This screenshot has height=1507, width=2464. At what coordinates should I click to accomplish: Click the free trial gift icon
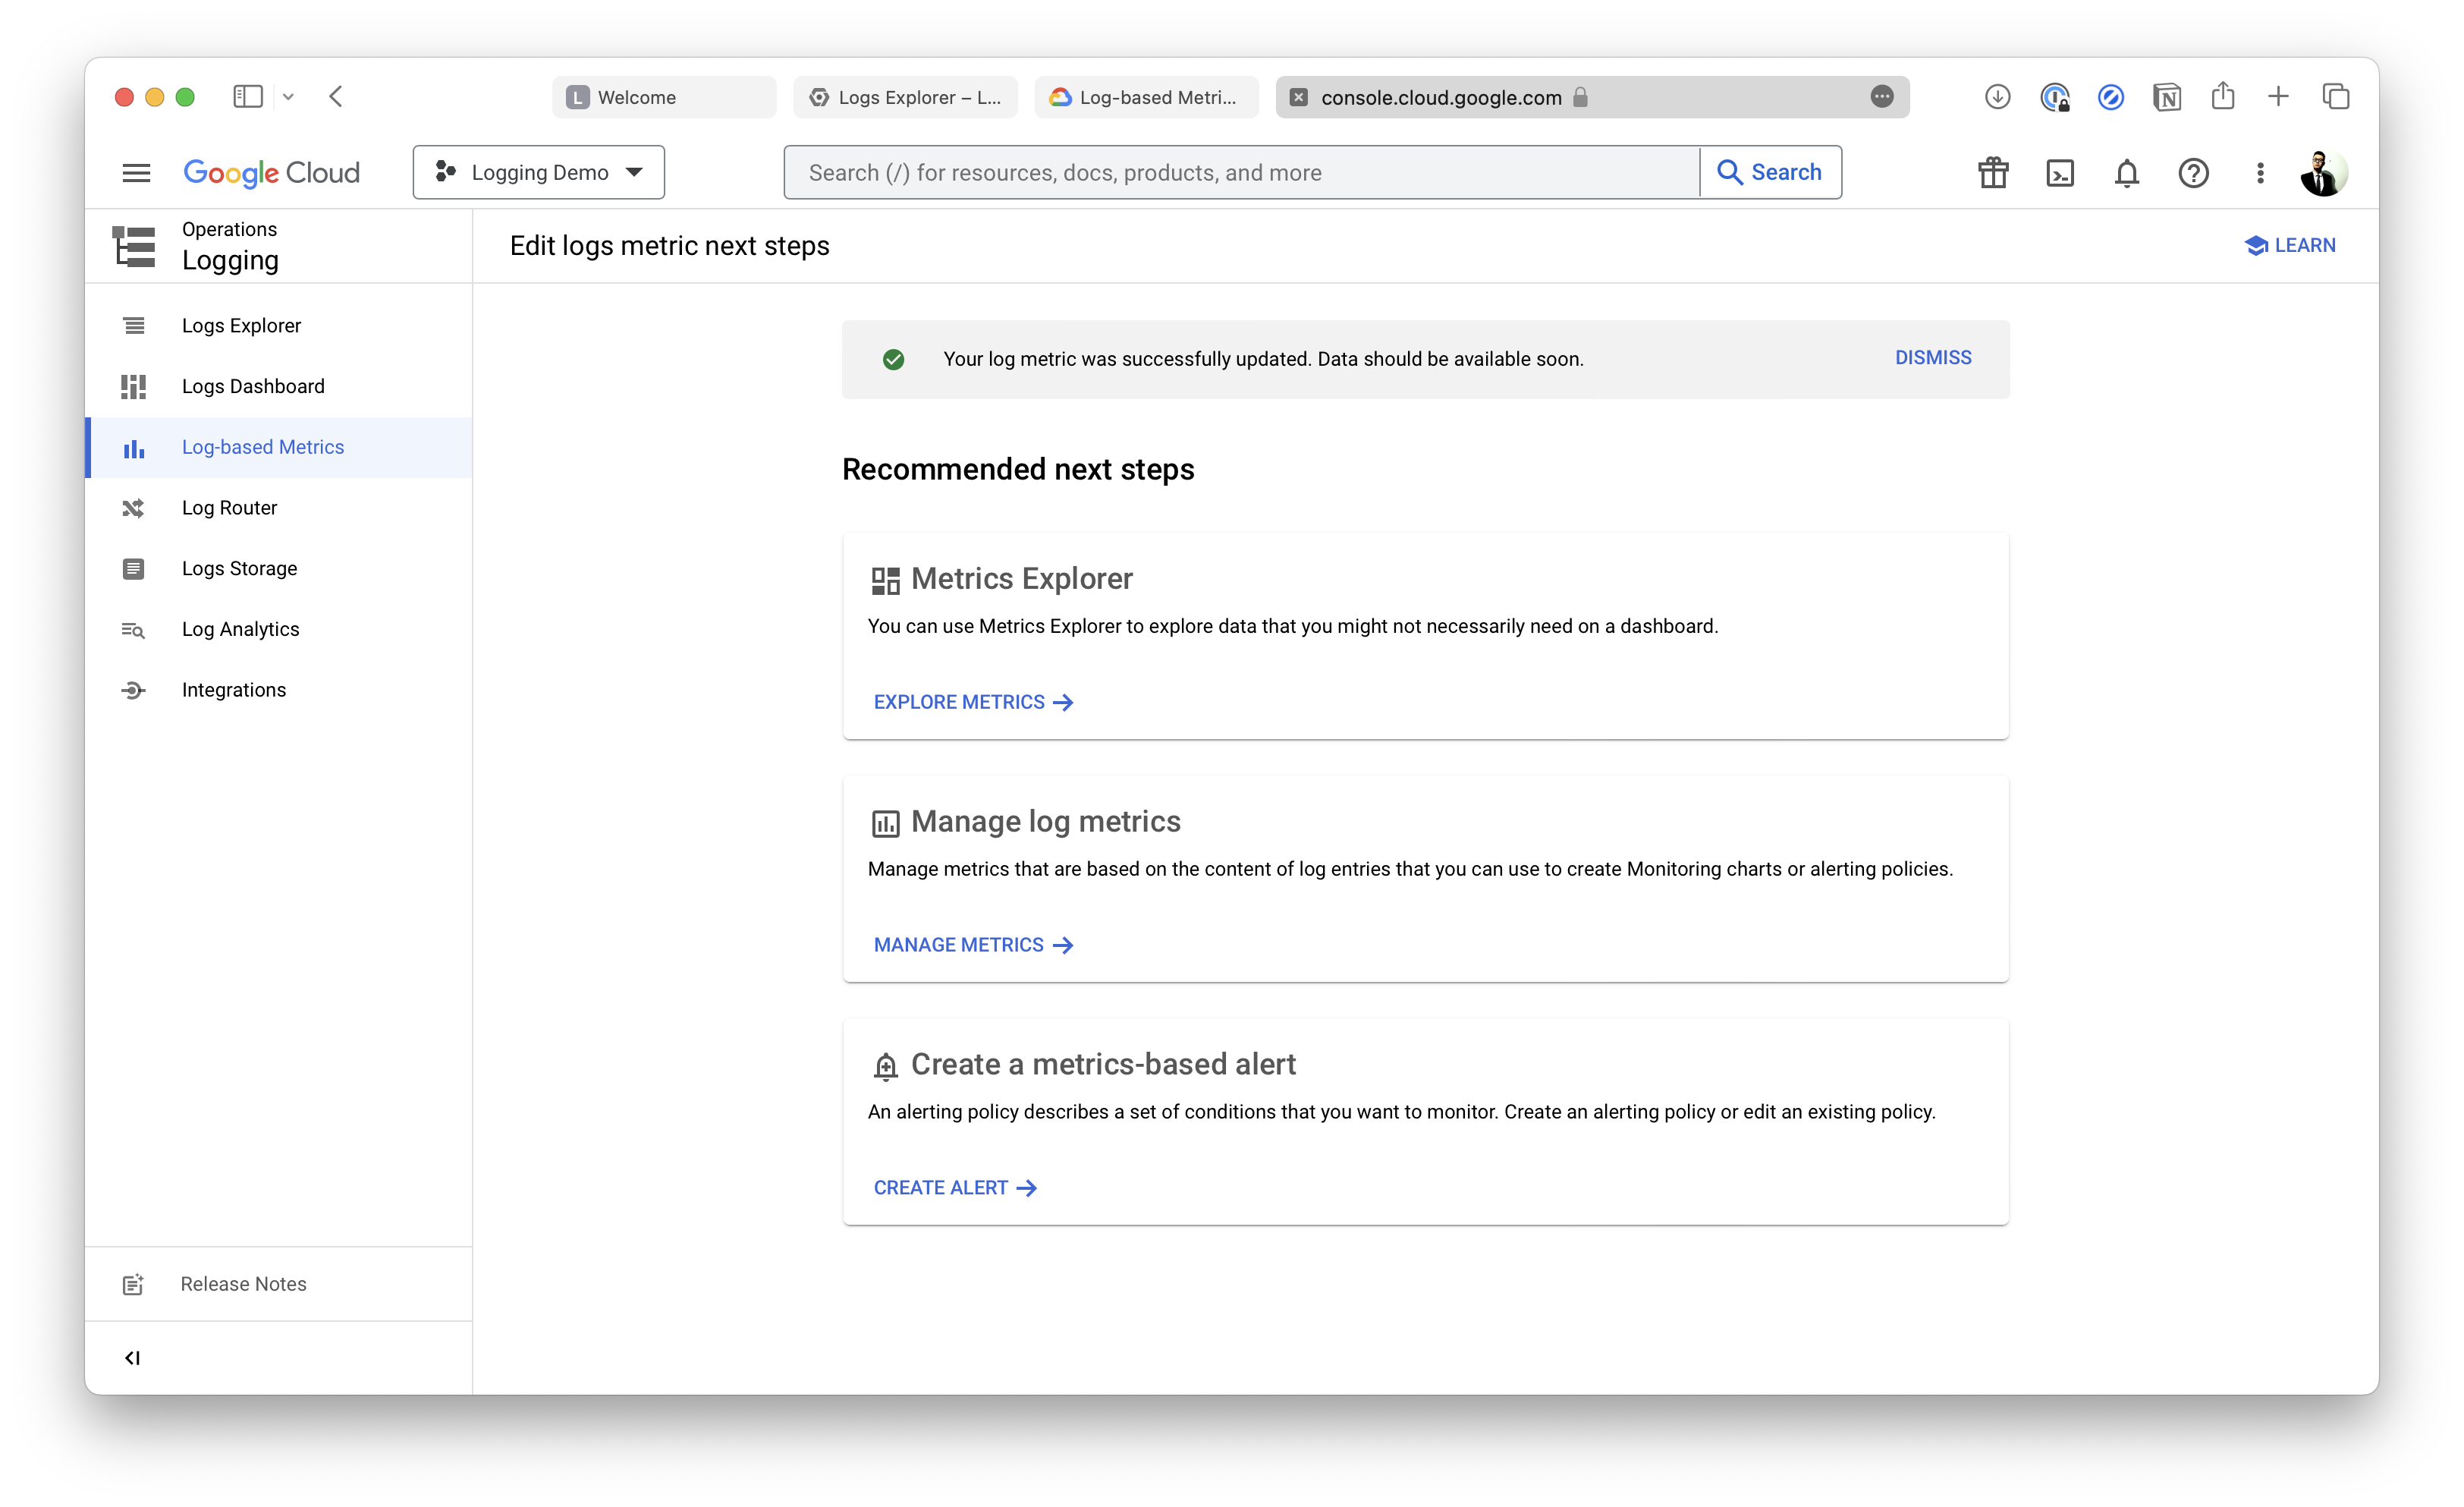point(1993,173)
